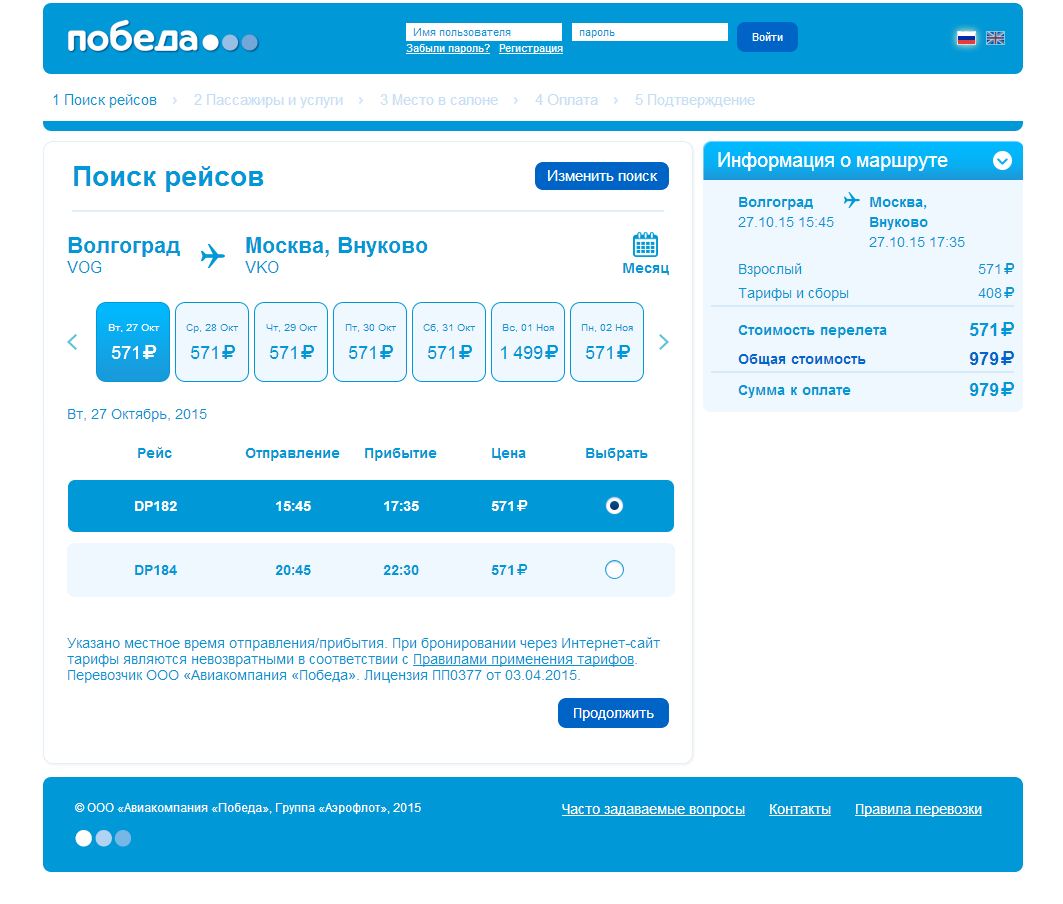The image size is (1063, 904).
Task: Click the Стоимость перелета row
Action: [875, 330]
